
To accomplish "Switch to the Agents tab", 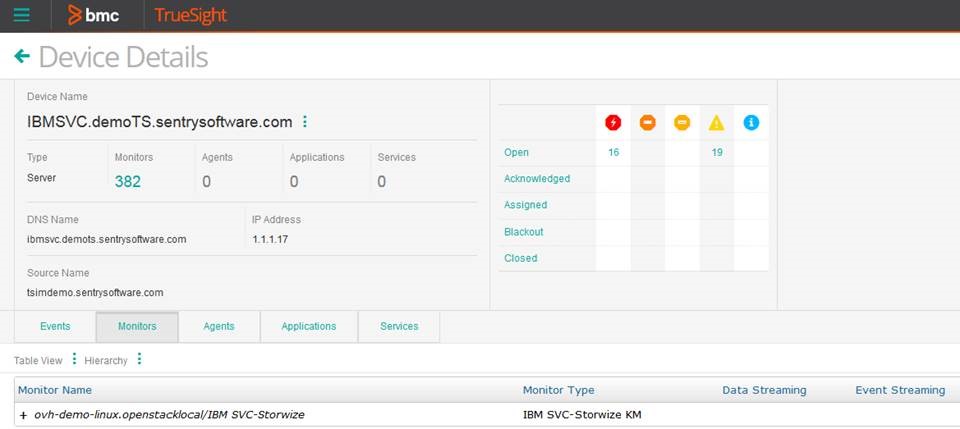I will click(x=219, y=326).
